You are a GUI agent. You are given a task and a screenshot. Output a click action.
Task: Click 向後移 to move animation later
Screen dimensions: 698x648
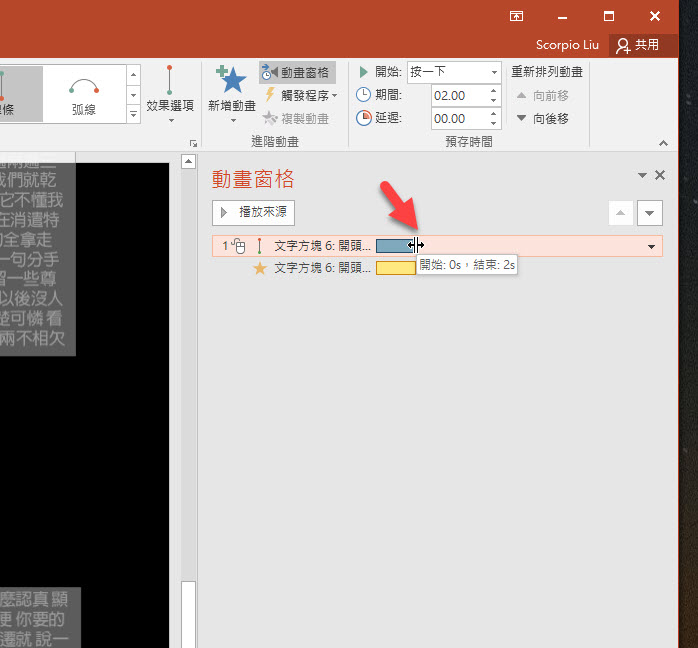pos(543,118)
